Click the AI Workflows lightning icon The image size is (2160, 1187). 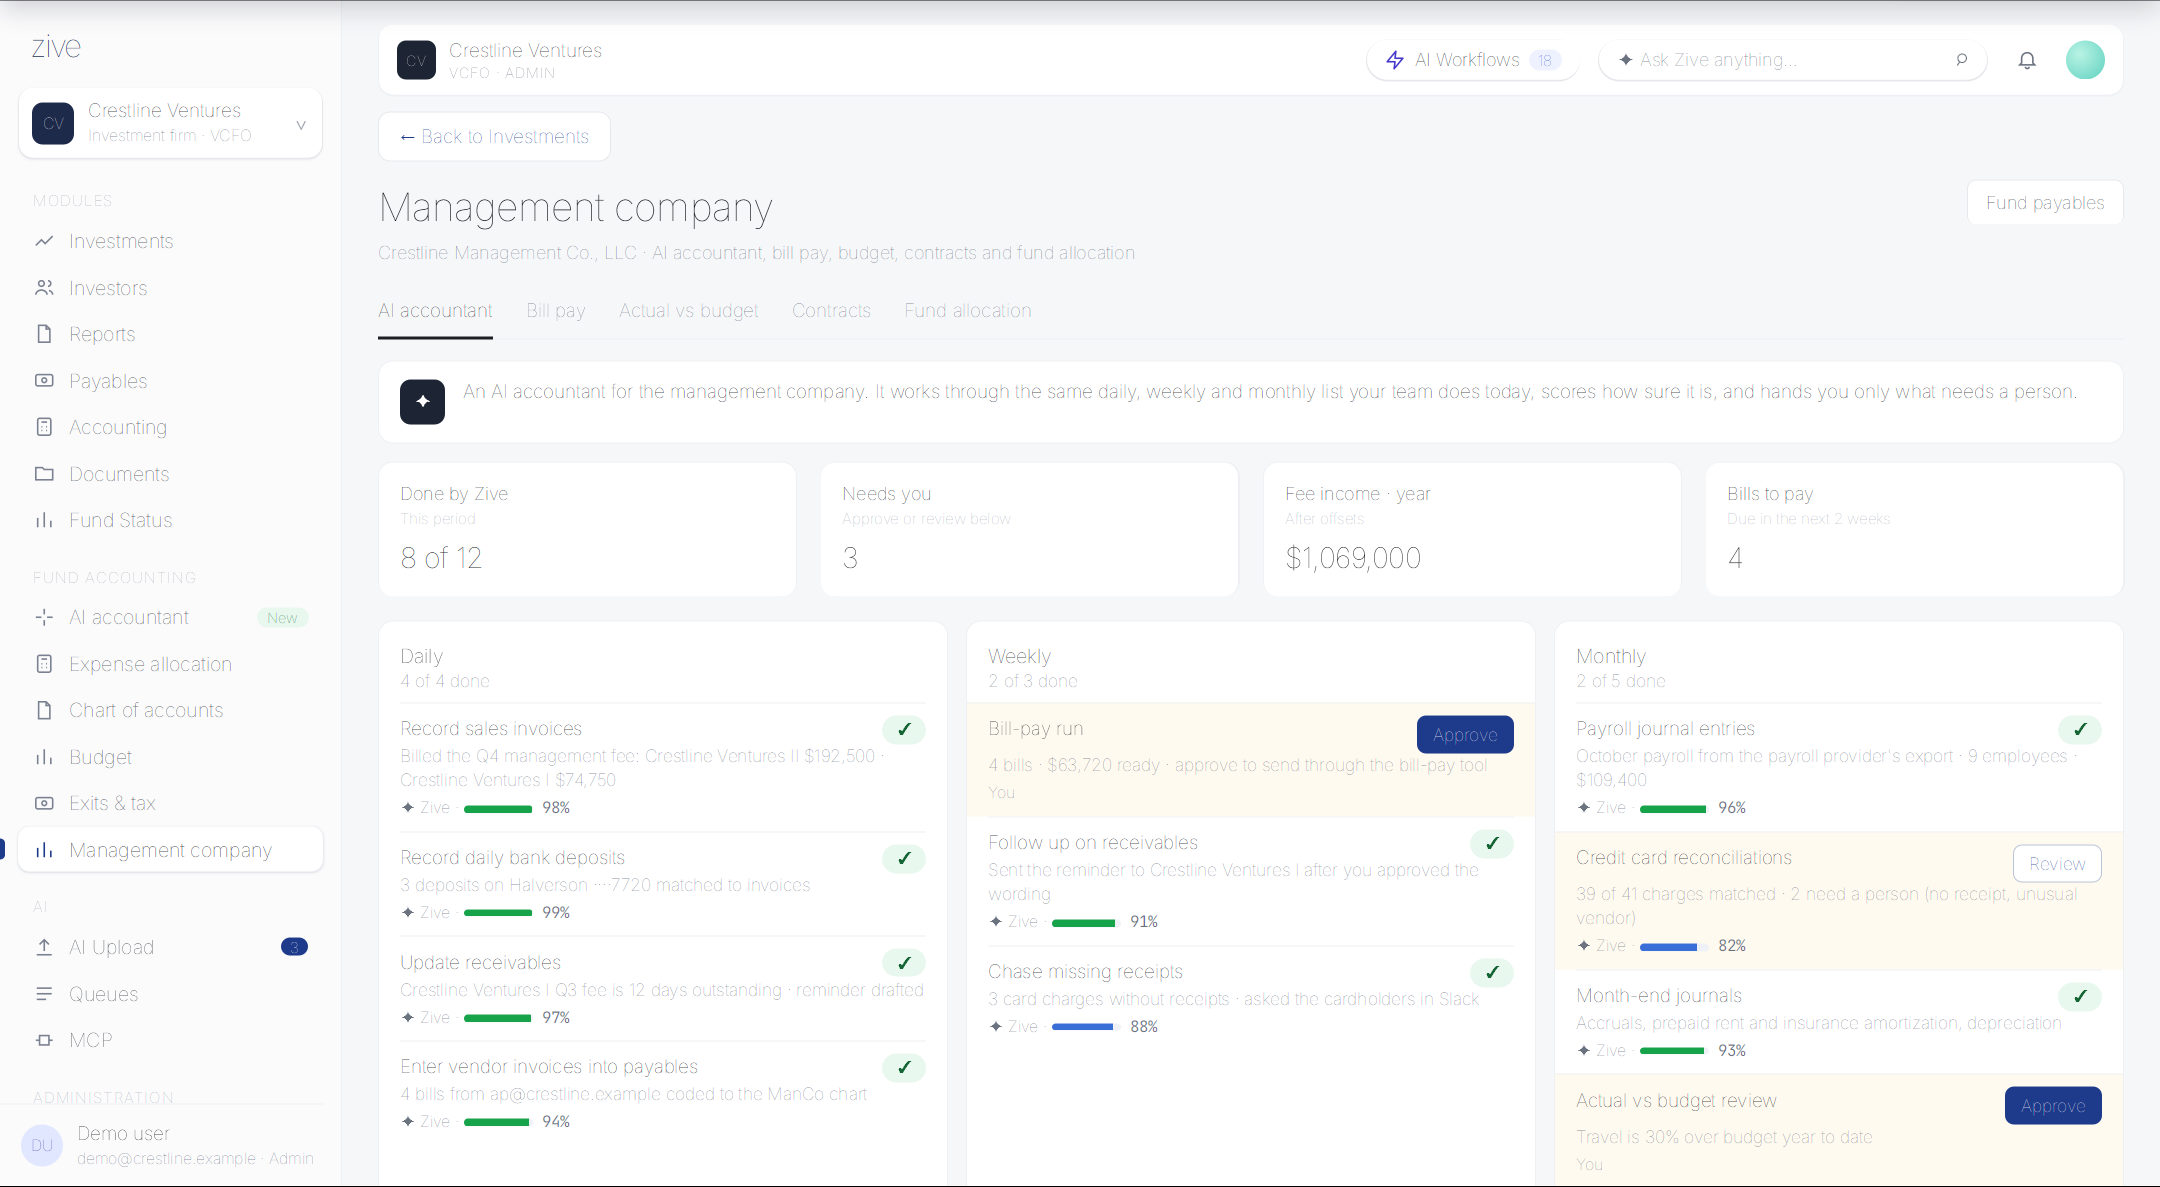(x=1395, y=60)
